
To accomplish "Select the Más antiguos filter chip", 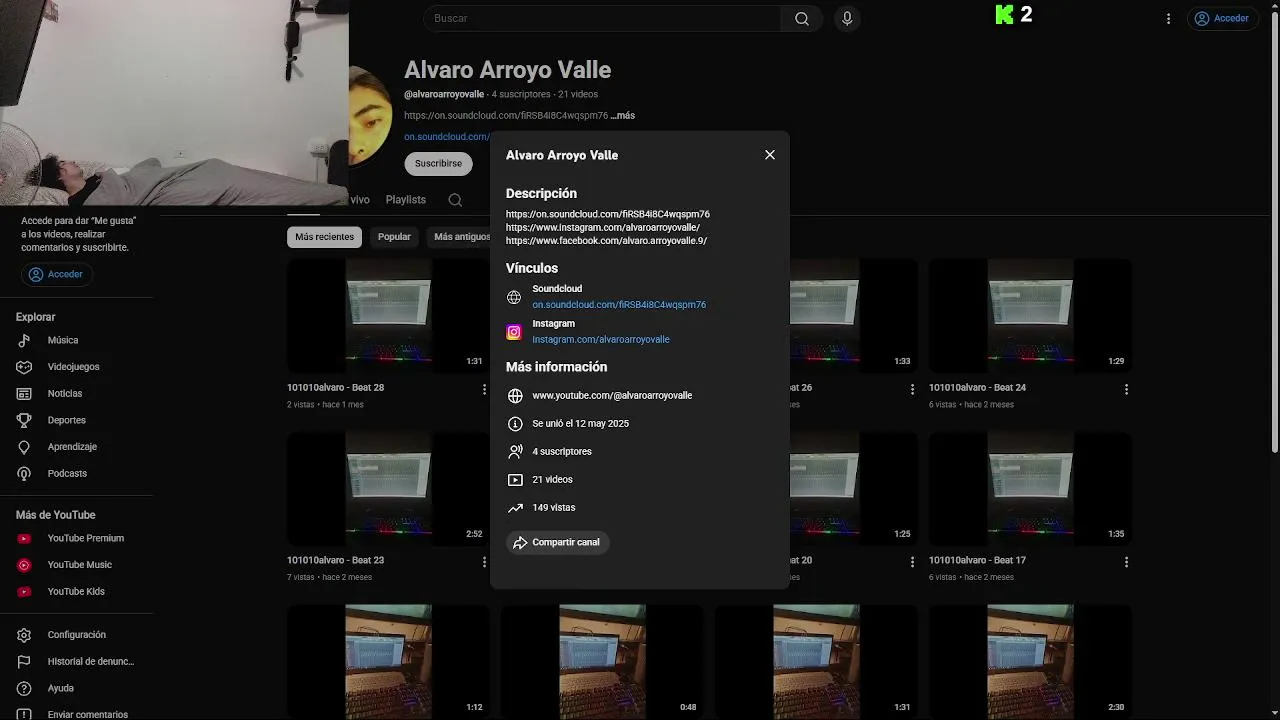I will [459, 237].
